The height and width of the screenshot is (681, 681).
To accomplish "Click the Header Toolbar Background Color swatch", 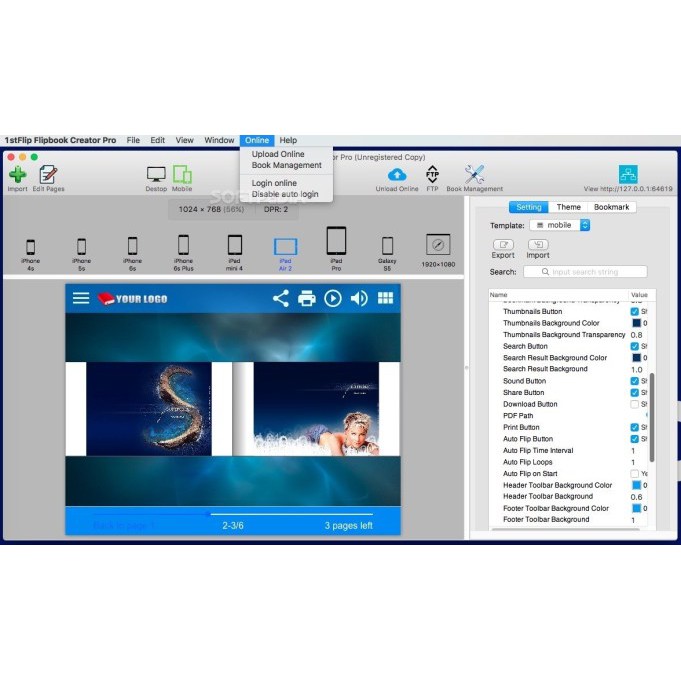I will [636, 485].
